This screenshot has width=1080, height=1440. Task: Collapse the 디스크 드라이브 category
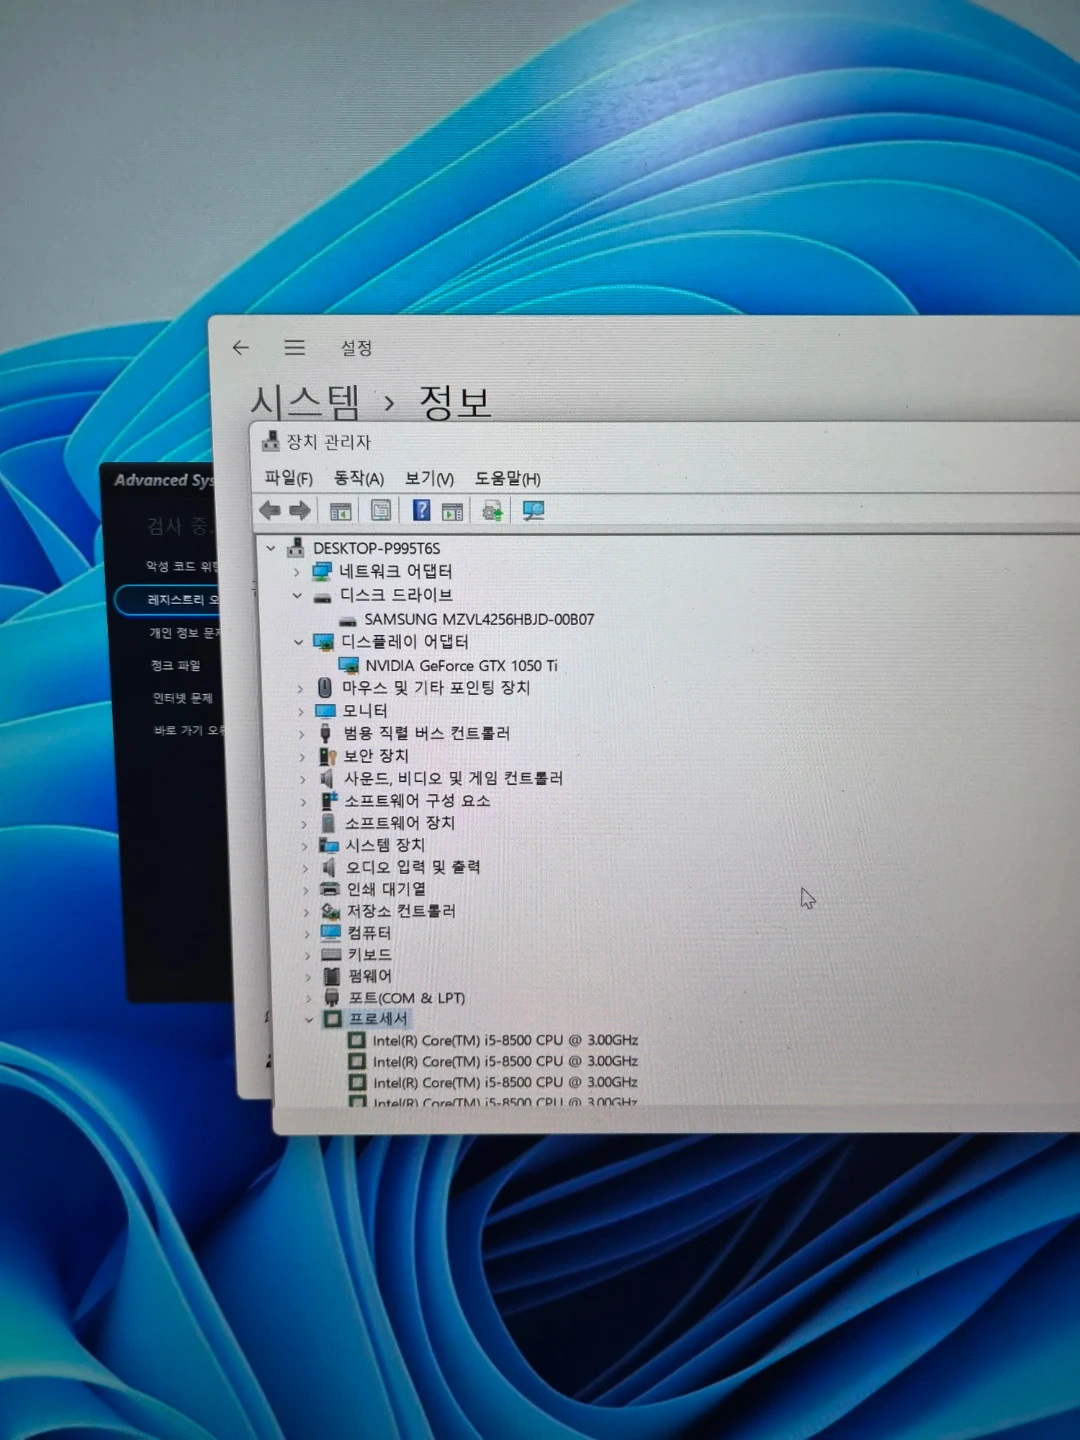297,595
